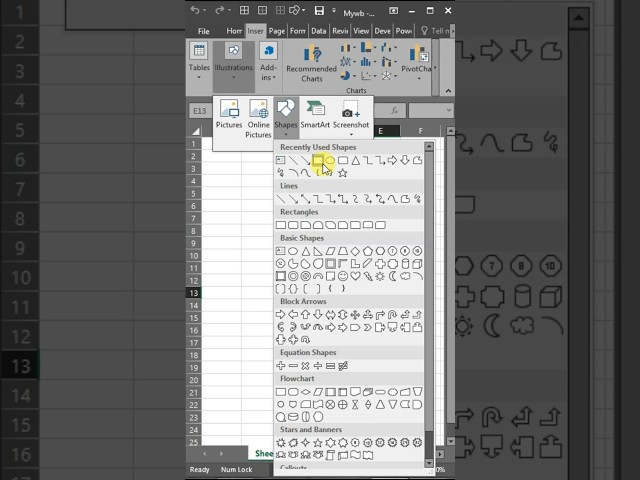The image size is (640, 480).
Task: Insert a SmartArt graphic
Action: pyautogui.click(x=315, y=115)
